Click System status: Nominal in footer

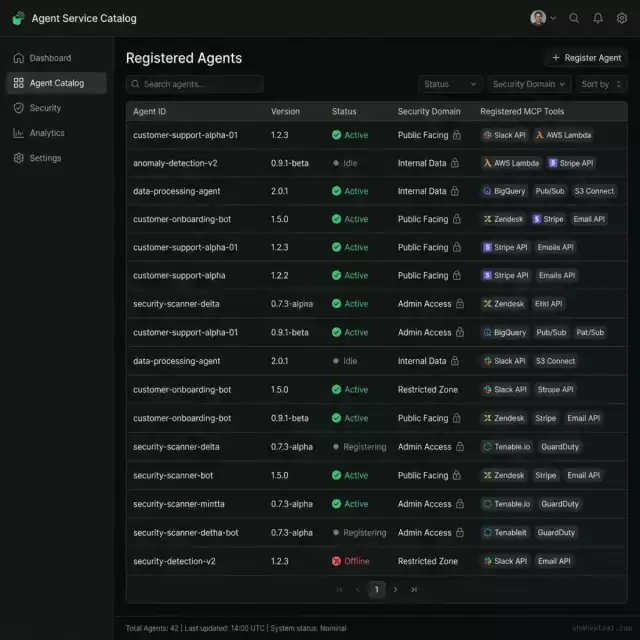point(308,628)
